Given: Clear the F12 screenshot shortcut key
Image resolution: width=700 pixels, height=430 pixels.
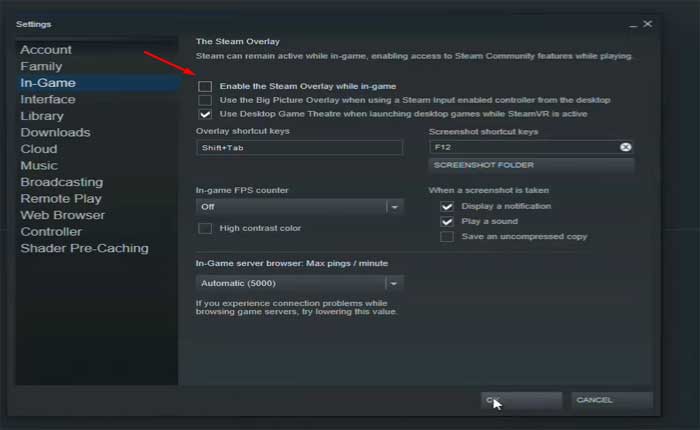Looking at the screenshot, I should 626,147.
